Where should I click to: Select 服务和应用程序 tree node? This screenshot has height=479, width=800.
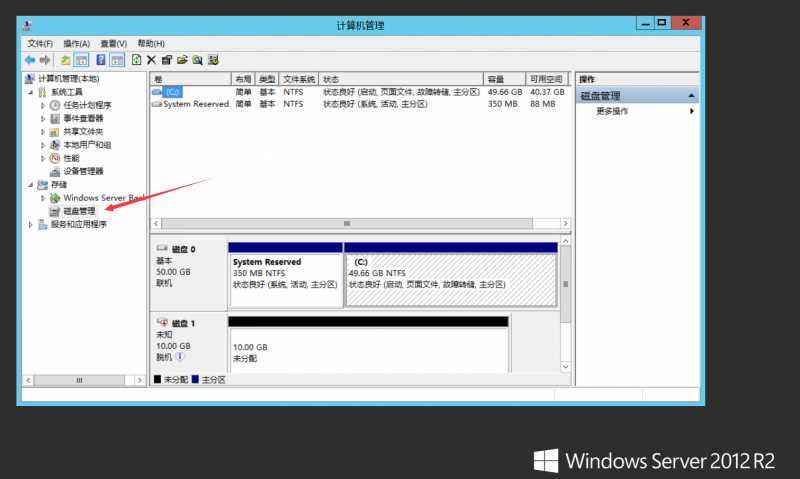coord(79,224)
